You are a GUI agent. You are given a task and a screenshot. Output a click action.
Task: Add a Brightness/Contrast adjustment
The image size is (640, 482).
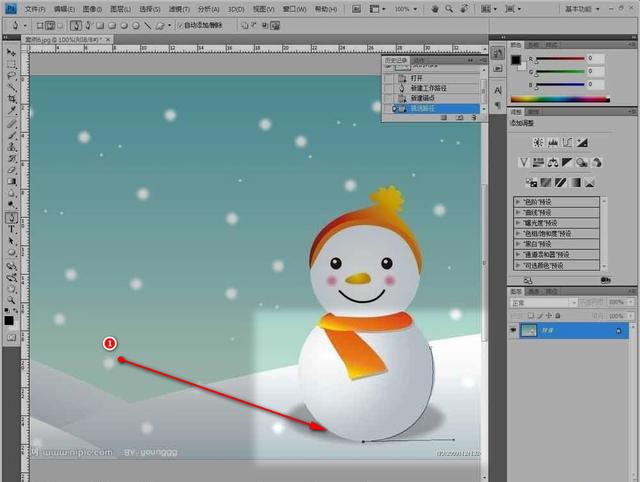point(535,141)
